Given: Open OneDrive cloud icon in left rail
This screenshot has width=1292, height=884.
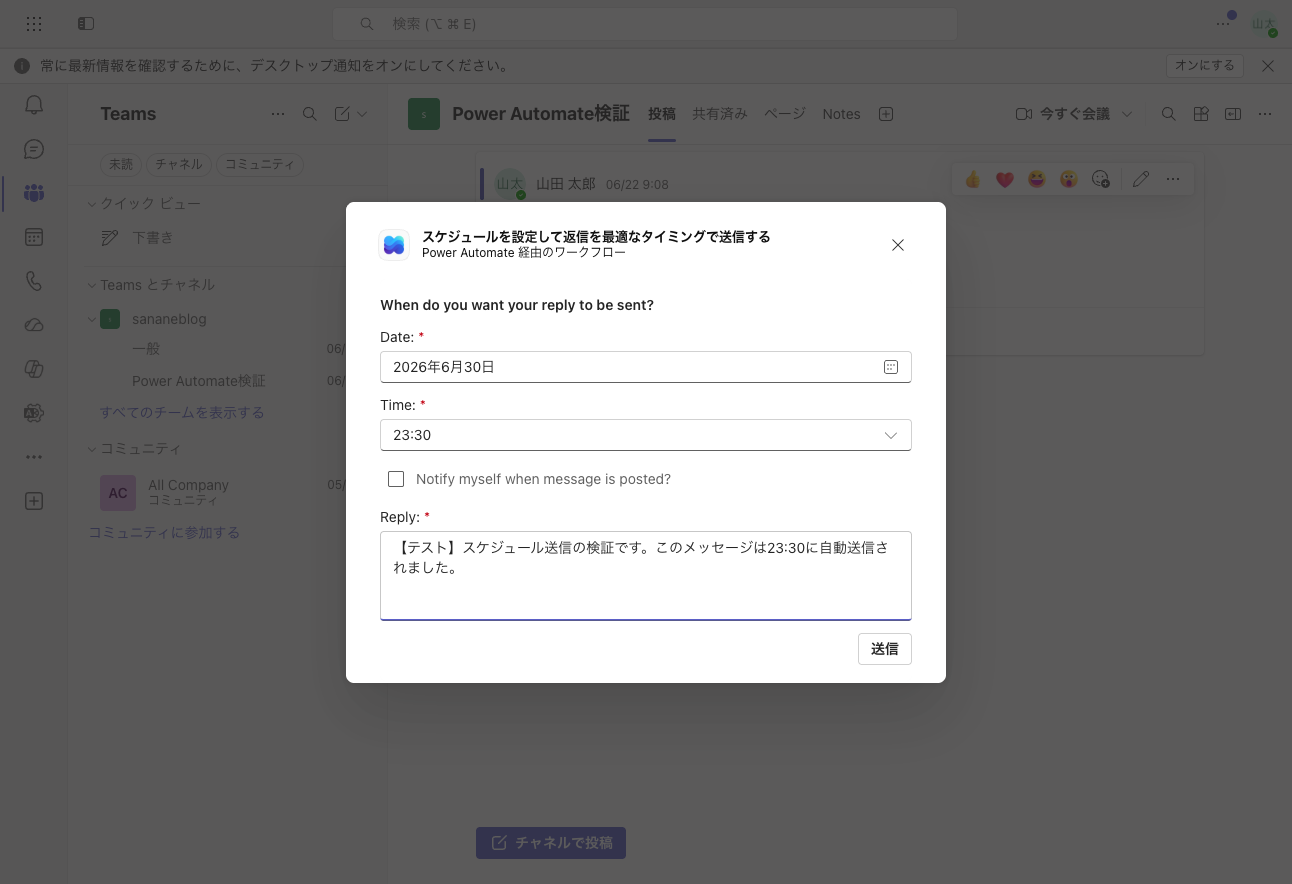Looking at the screenshot, I should click(x=34, y=325).
